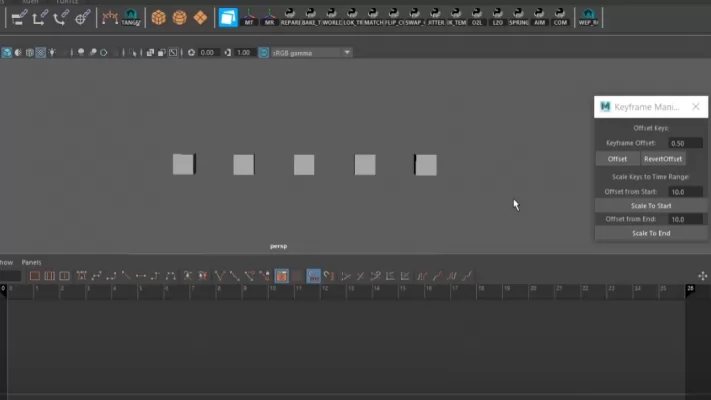Click the MT shelf script icon
Viewport: 711px width, 400px height.
coord(249,17)
